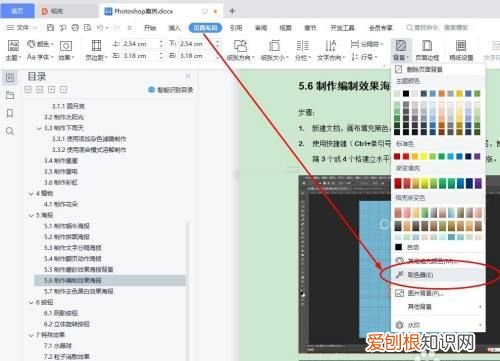Select the search magnifier sidebar icon
This screenshot has height=361, width=500.
[x=10, y=131]
